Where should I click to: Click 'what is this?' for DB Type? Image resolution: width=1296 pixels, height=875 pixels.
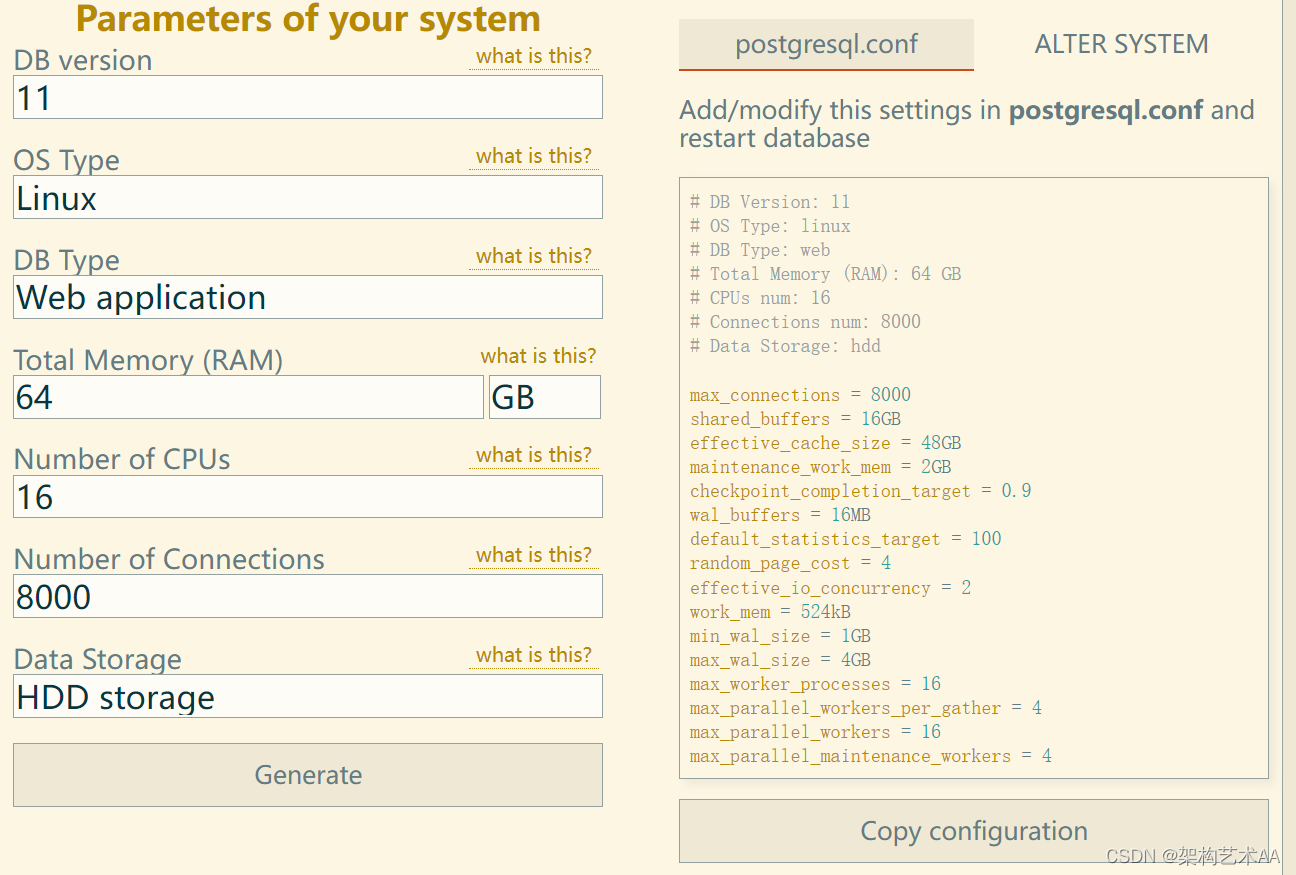click(533, 256)
